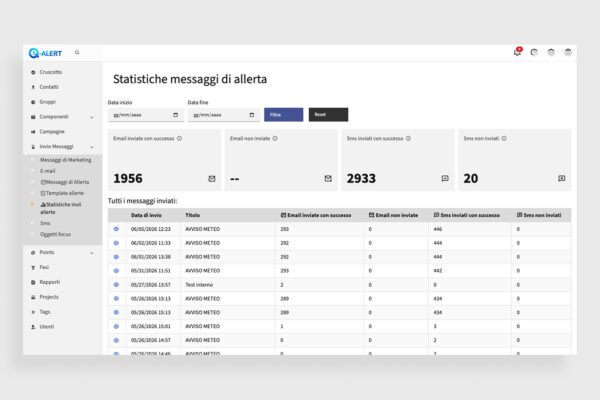Click Sms inviati con successo column header
The width and height of the screenshot is (600, 400).
tap(466, 216)
